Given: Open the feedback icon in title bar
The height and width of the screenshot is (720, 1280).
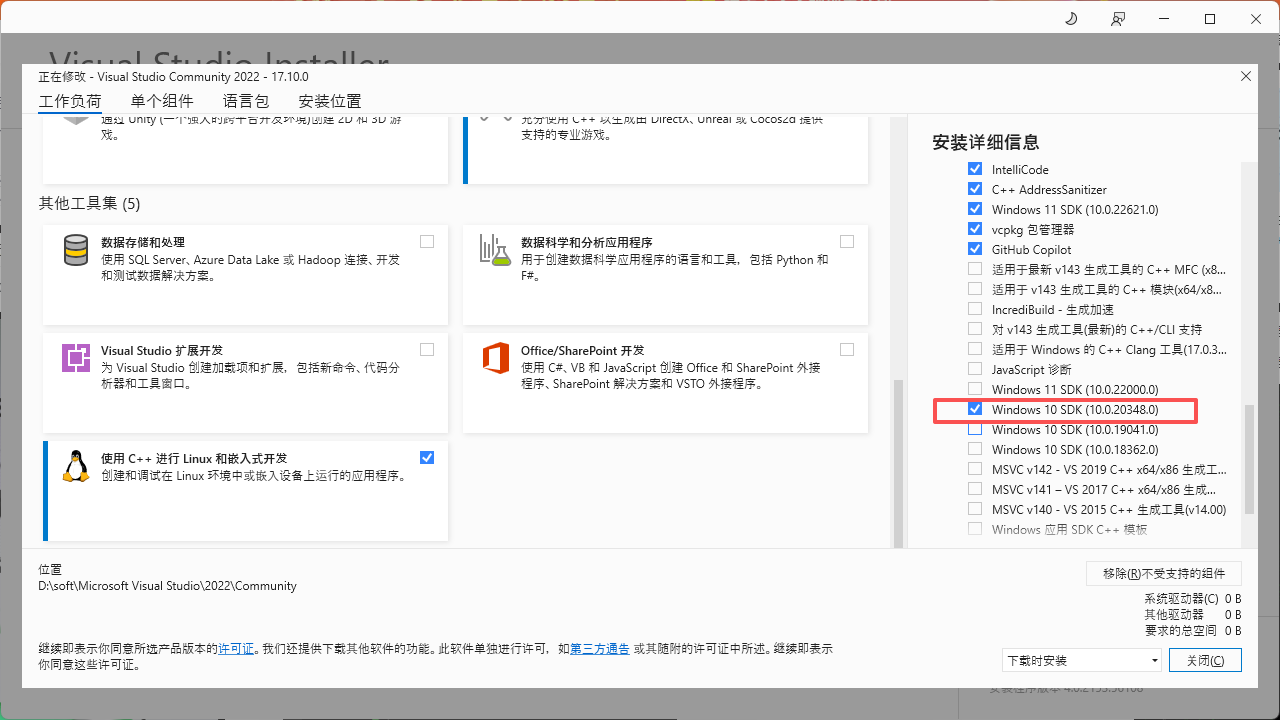Looking at the screenshot, I should pos(1118,19).
